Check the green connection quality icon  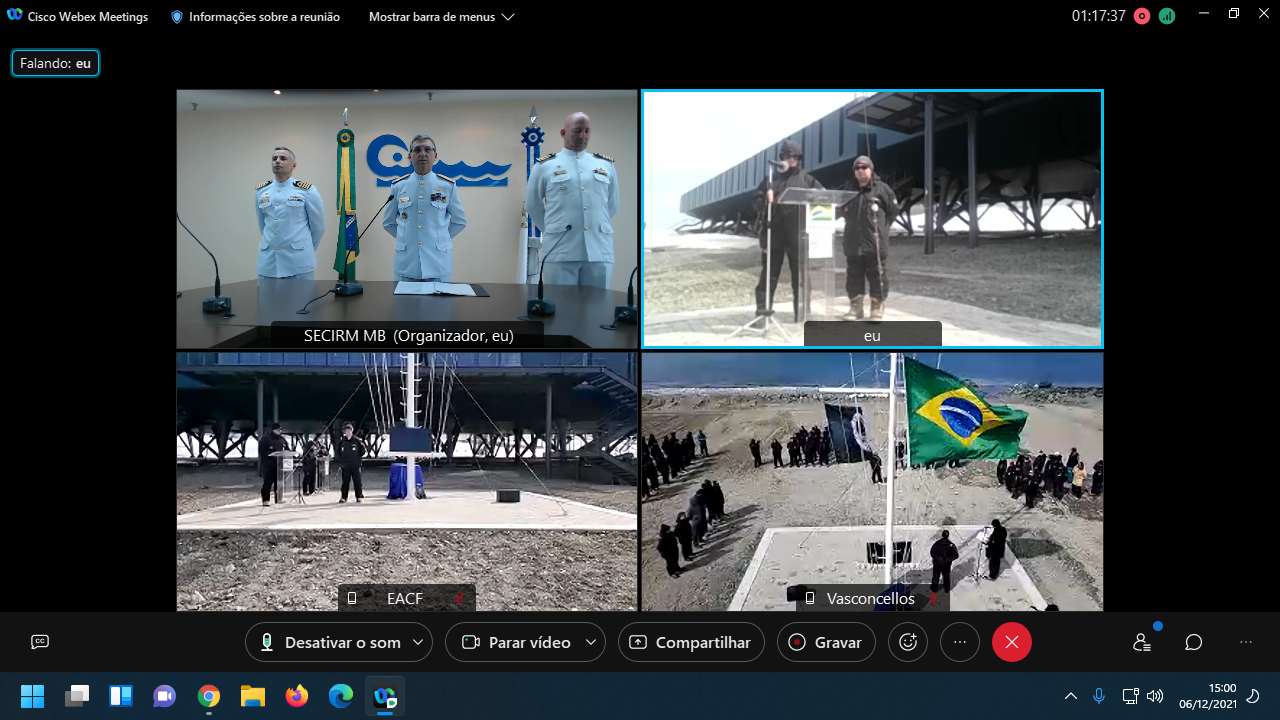(x=1166, y=16)
